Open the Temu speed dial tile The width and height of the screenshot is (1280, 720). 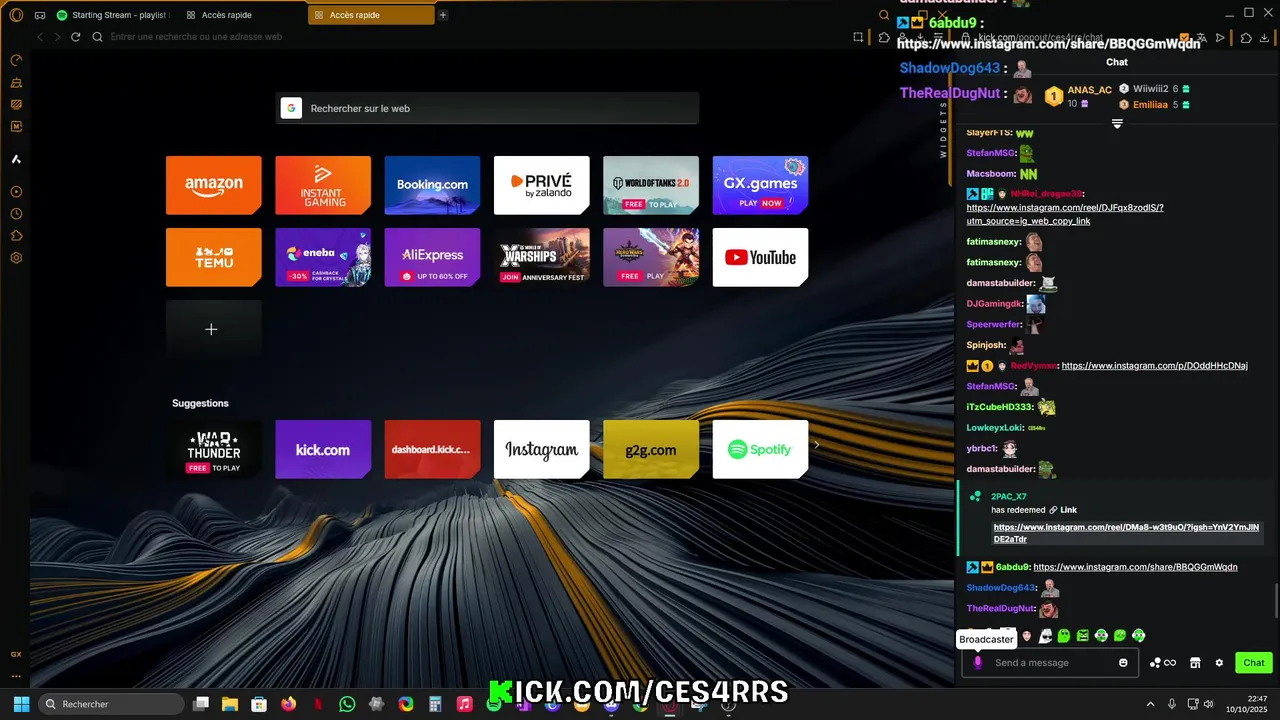pos(214,257)
